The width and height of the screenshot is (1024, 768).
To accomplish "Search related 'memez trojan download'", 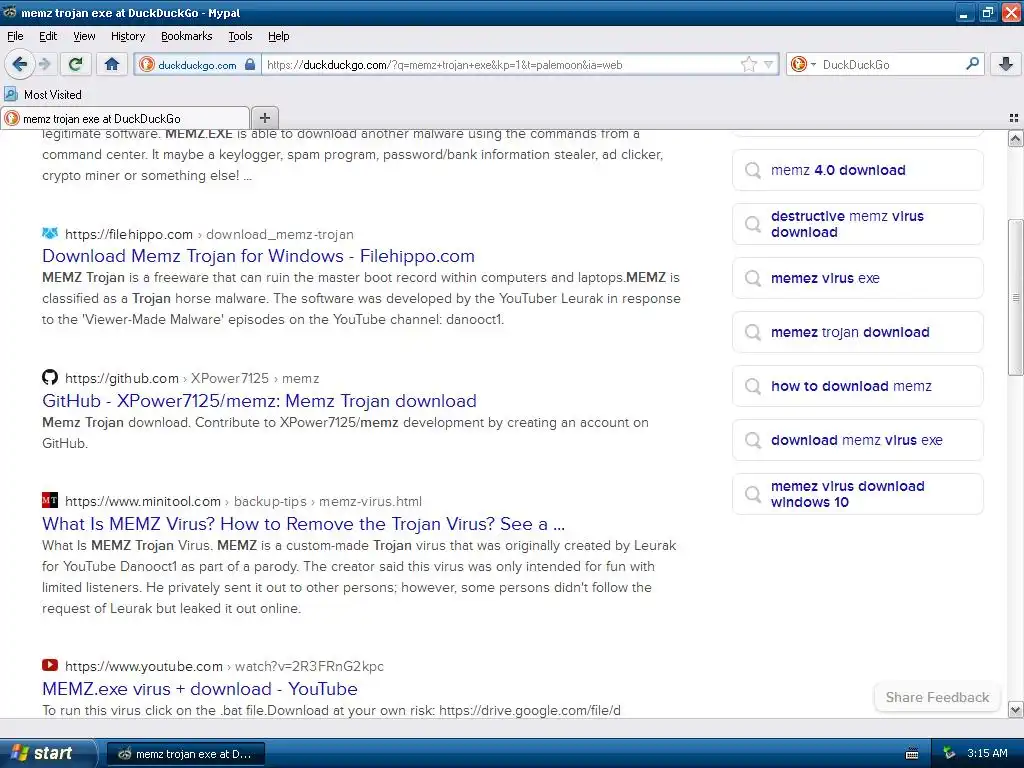I will point(857,332).
